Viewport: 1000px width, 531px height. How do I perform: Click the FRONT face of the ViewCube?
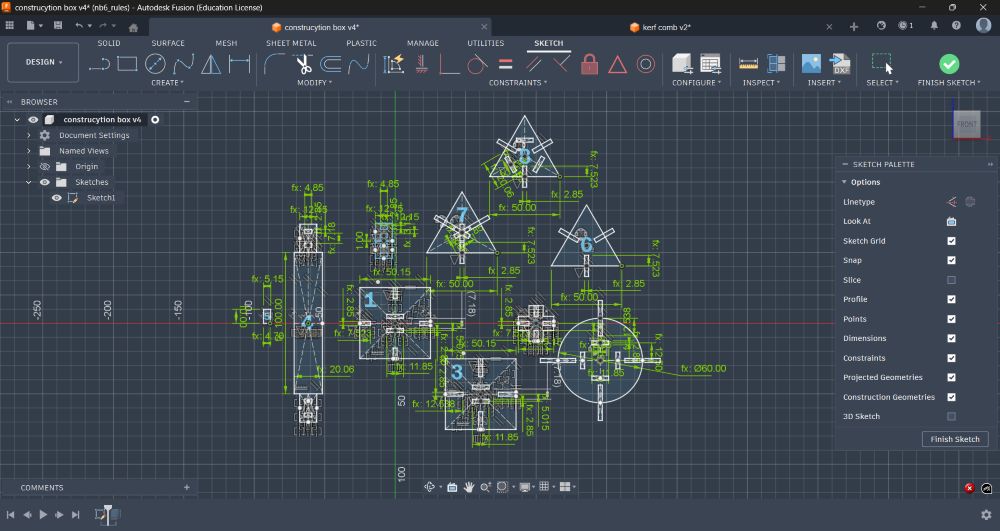click(x=966, y=124)
